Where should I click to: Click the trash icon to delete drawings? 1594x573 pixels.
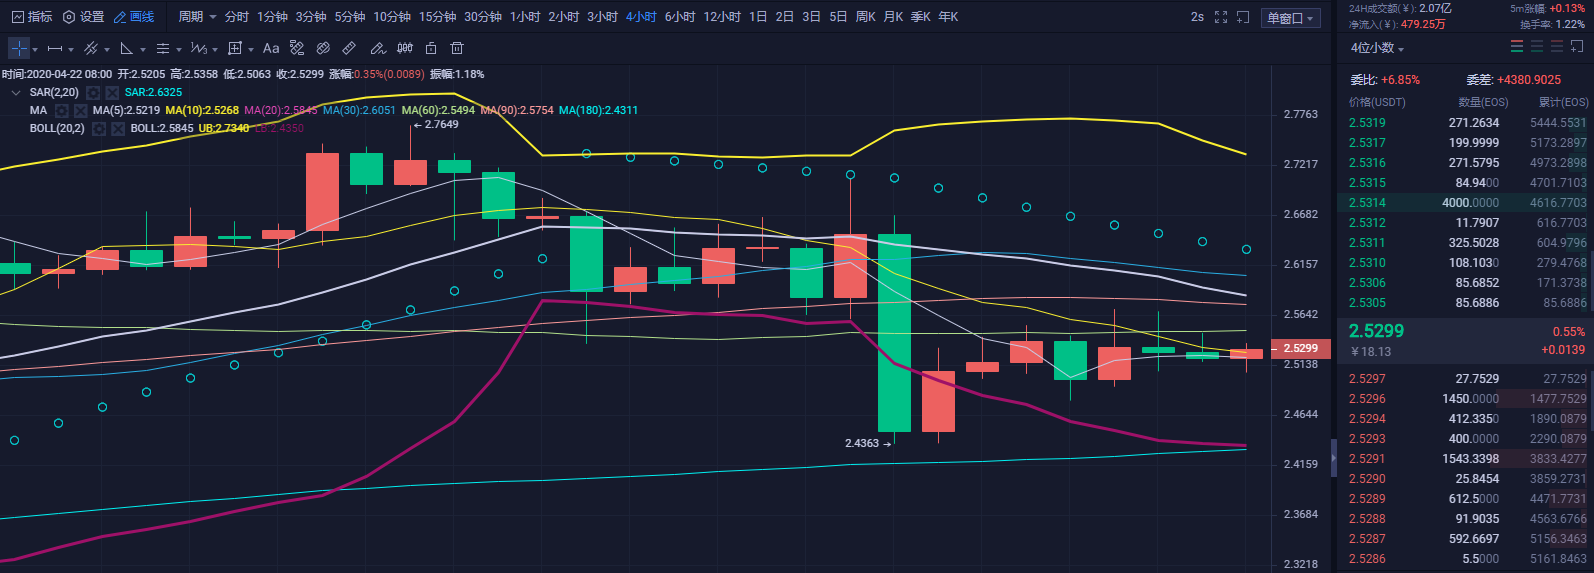[x=457, y=48]
